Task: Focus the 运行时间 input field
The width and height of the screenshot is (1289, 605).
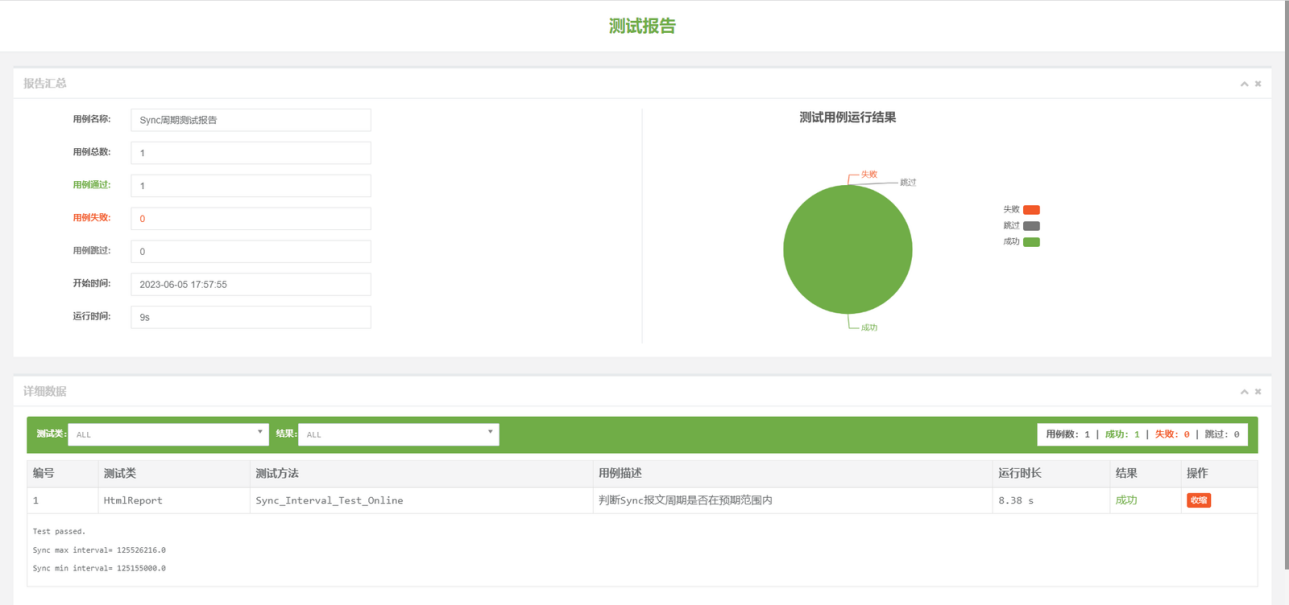Action: point(251,317)
